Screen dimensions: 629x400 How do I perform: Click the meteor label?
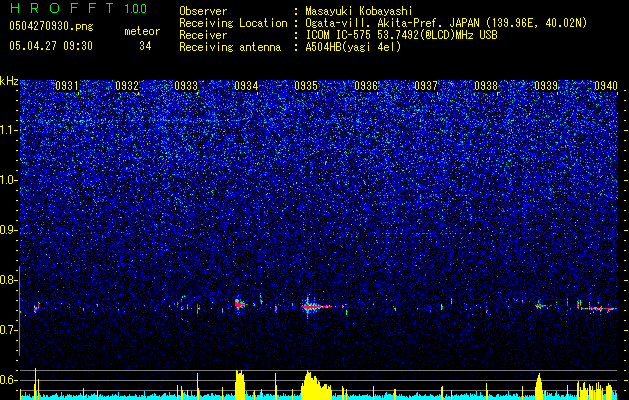(x=142, y=31)
